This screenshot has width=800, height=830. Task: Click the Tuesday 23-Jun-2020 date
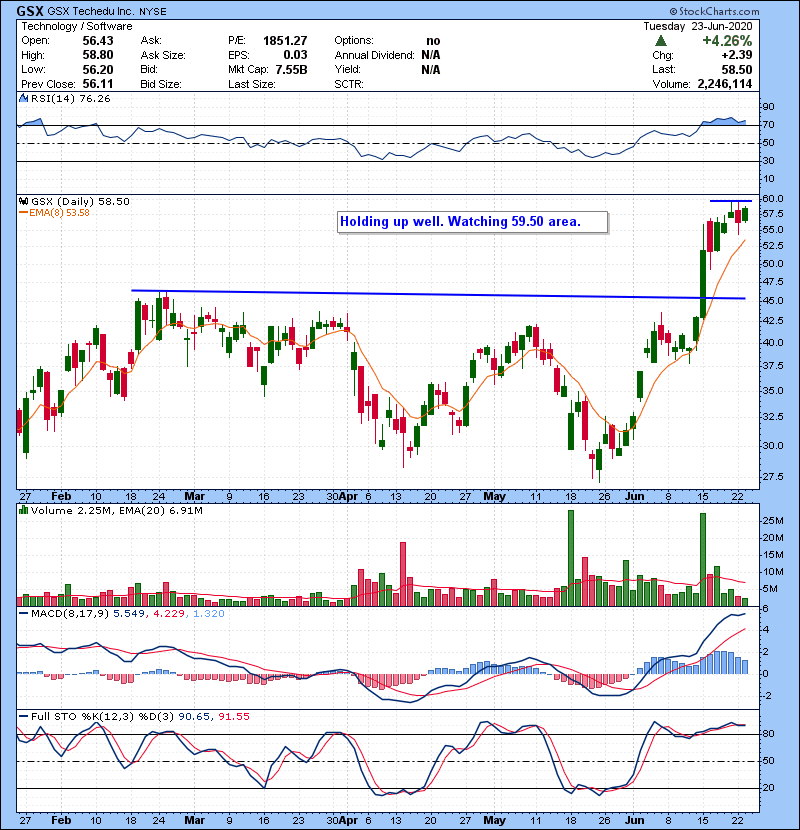pyautogui.click(x=698, y=26)
